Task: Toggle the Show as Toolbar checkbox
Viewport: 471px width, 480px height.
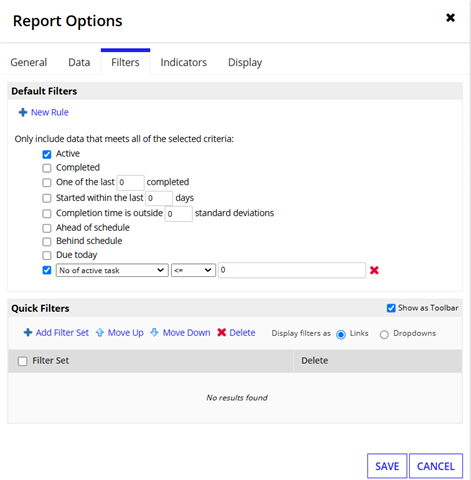Action: 391,308
